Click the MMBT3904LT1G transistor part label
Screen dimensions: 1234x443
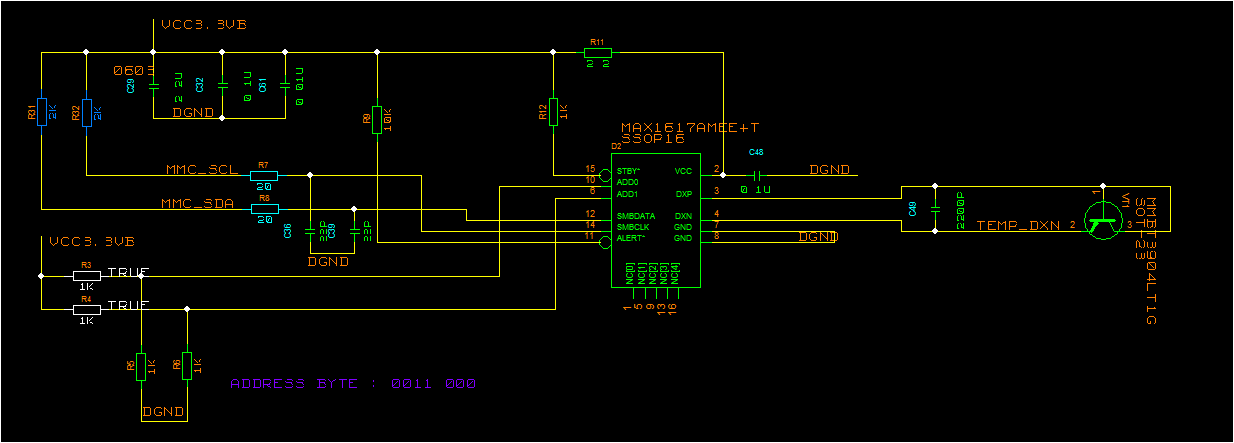1149,261
